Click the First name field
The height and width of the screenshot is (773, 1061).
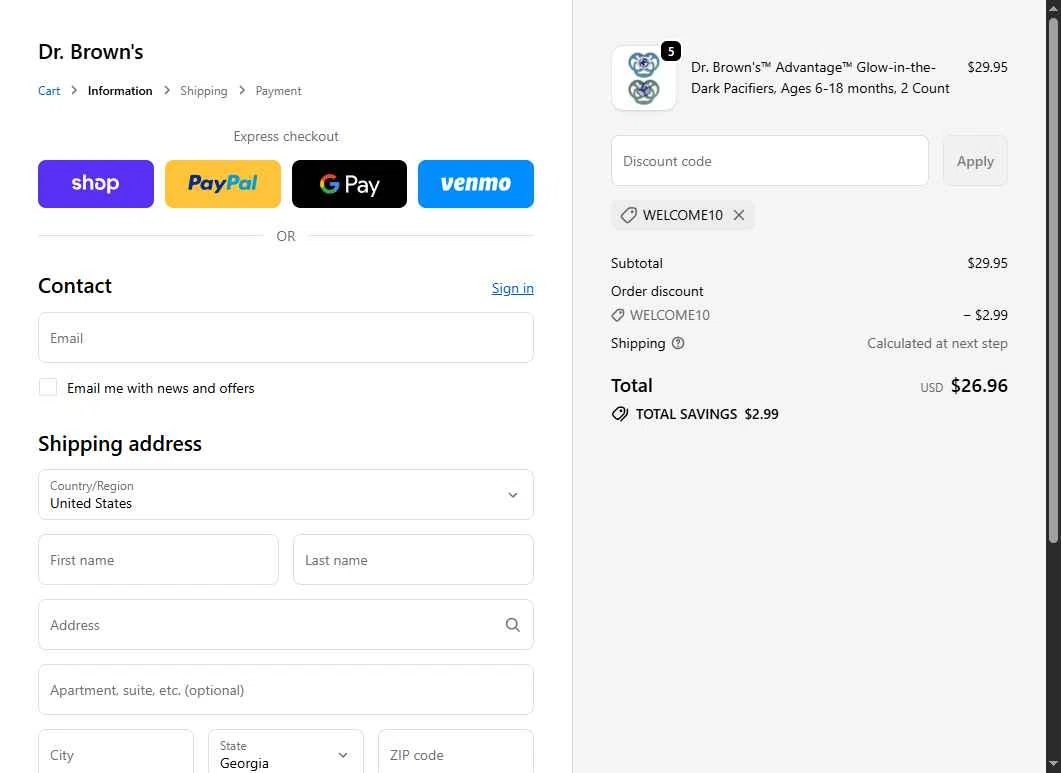(158, 560)
